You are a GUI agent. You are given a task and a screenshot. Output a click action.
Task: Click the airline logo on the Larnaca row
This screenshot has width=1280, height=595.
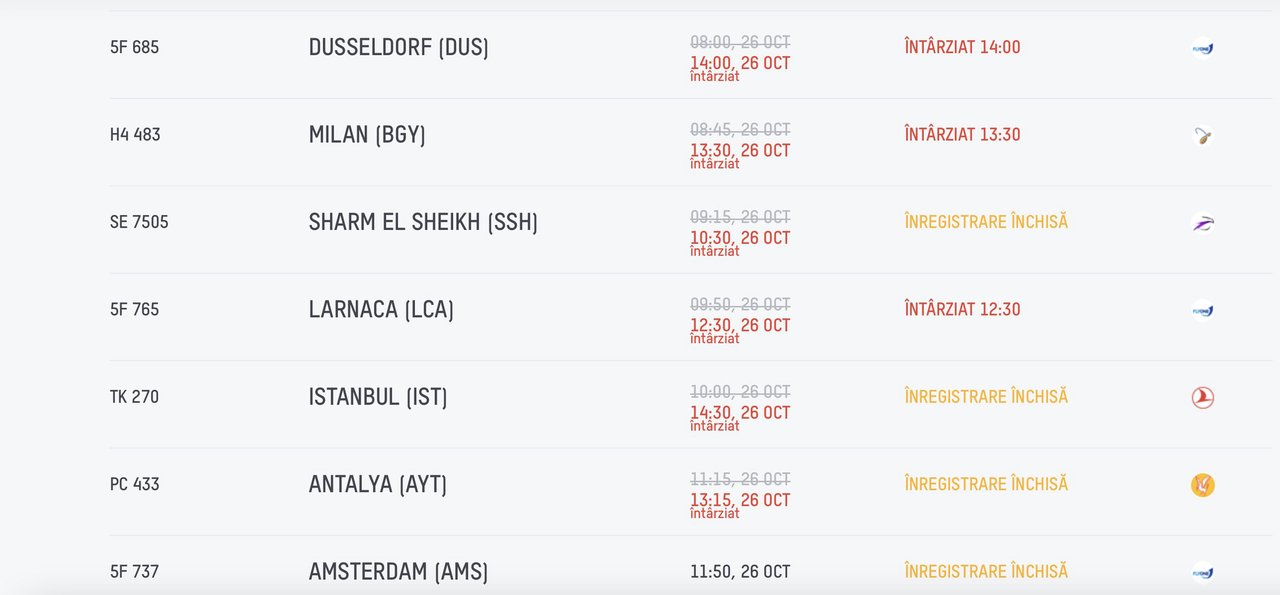pyautogui.click(x=1202, y=310)
